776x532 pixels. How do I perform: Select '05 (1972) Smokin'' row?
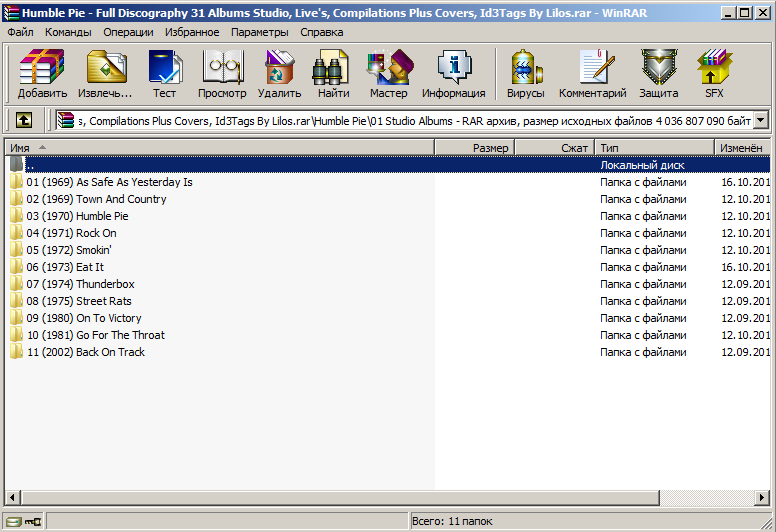(x=388, y=249)
